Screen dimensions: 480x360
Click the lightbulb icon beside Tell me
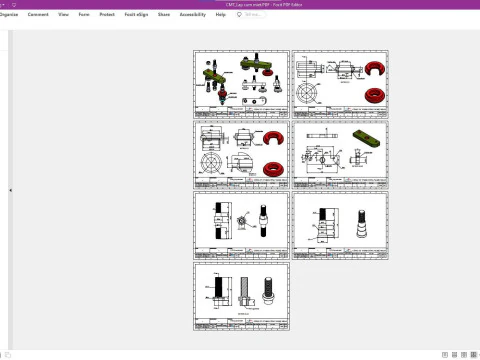(x=239, y=14)
